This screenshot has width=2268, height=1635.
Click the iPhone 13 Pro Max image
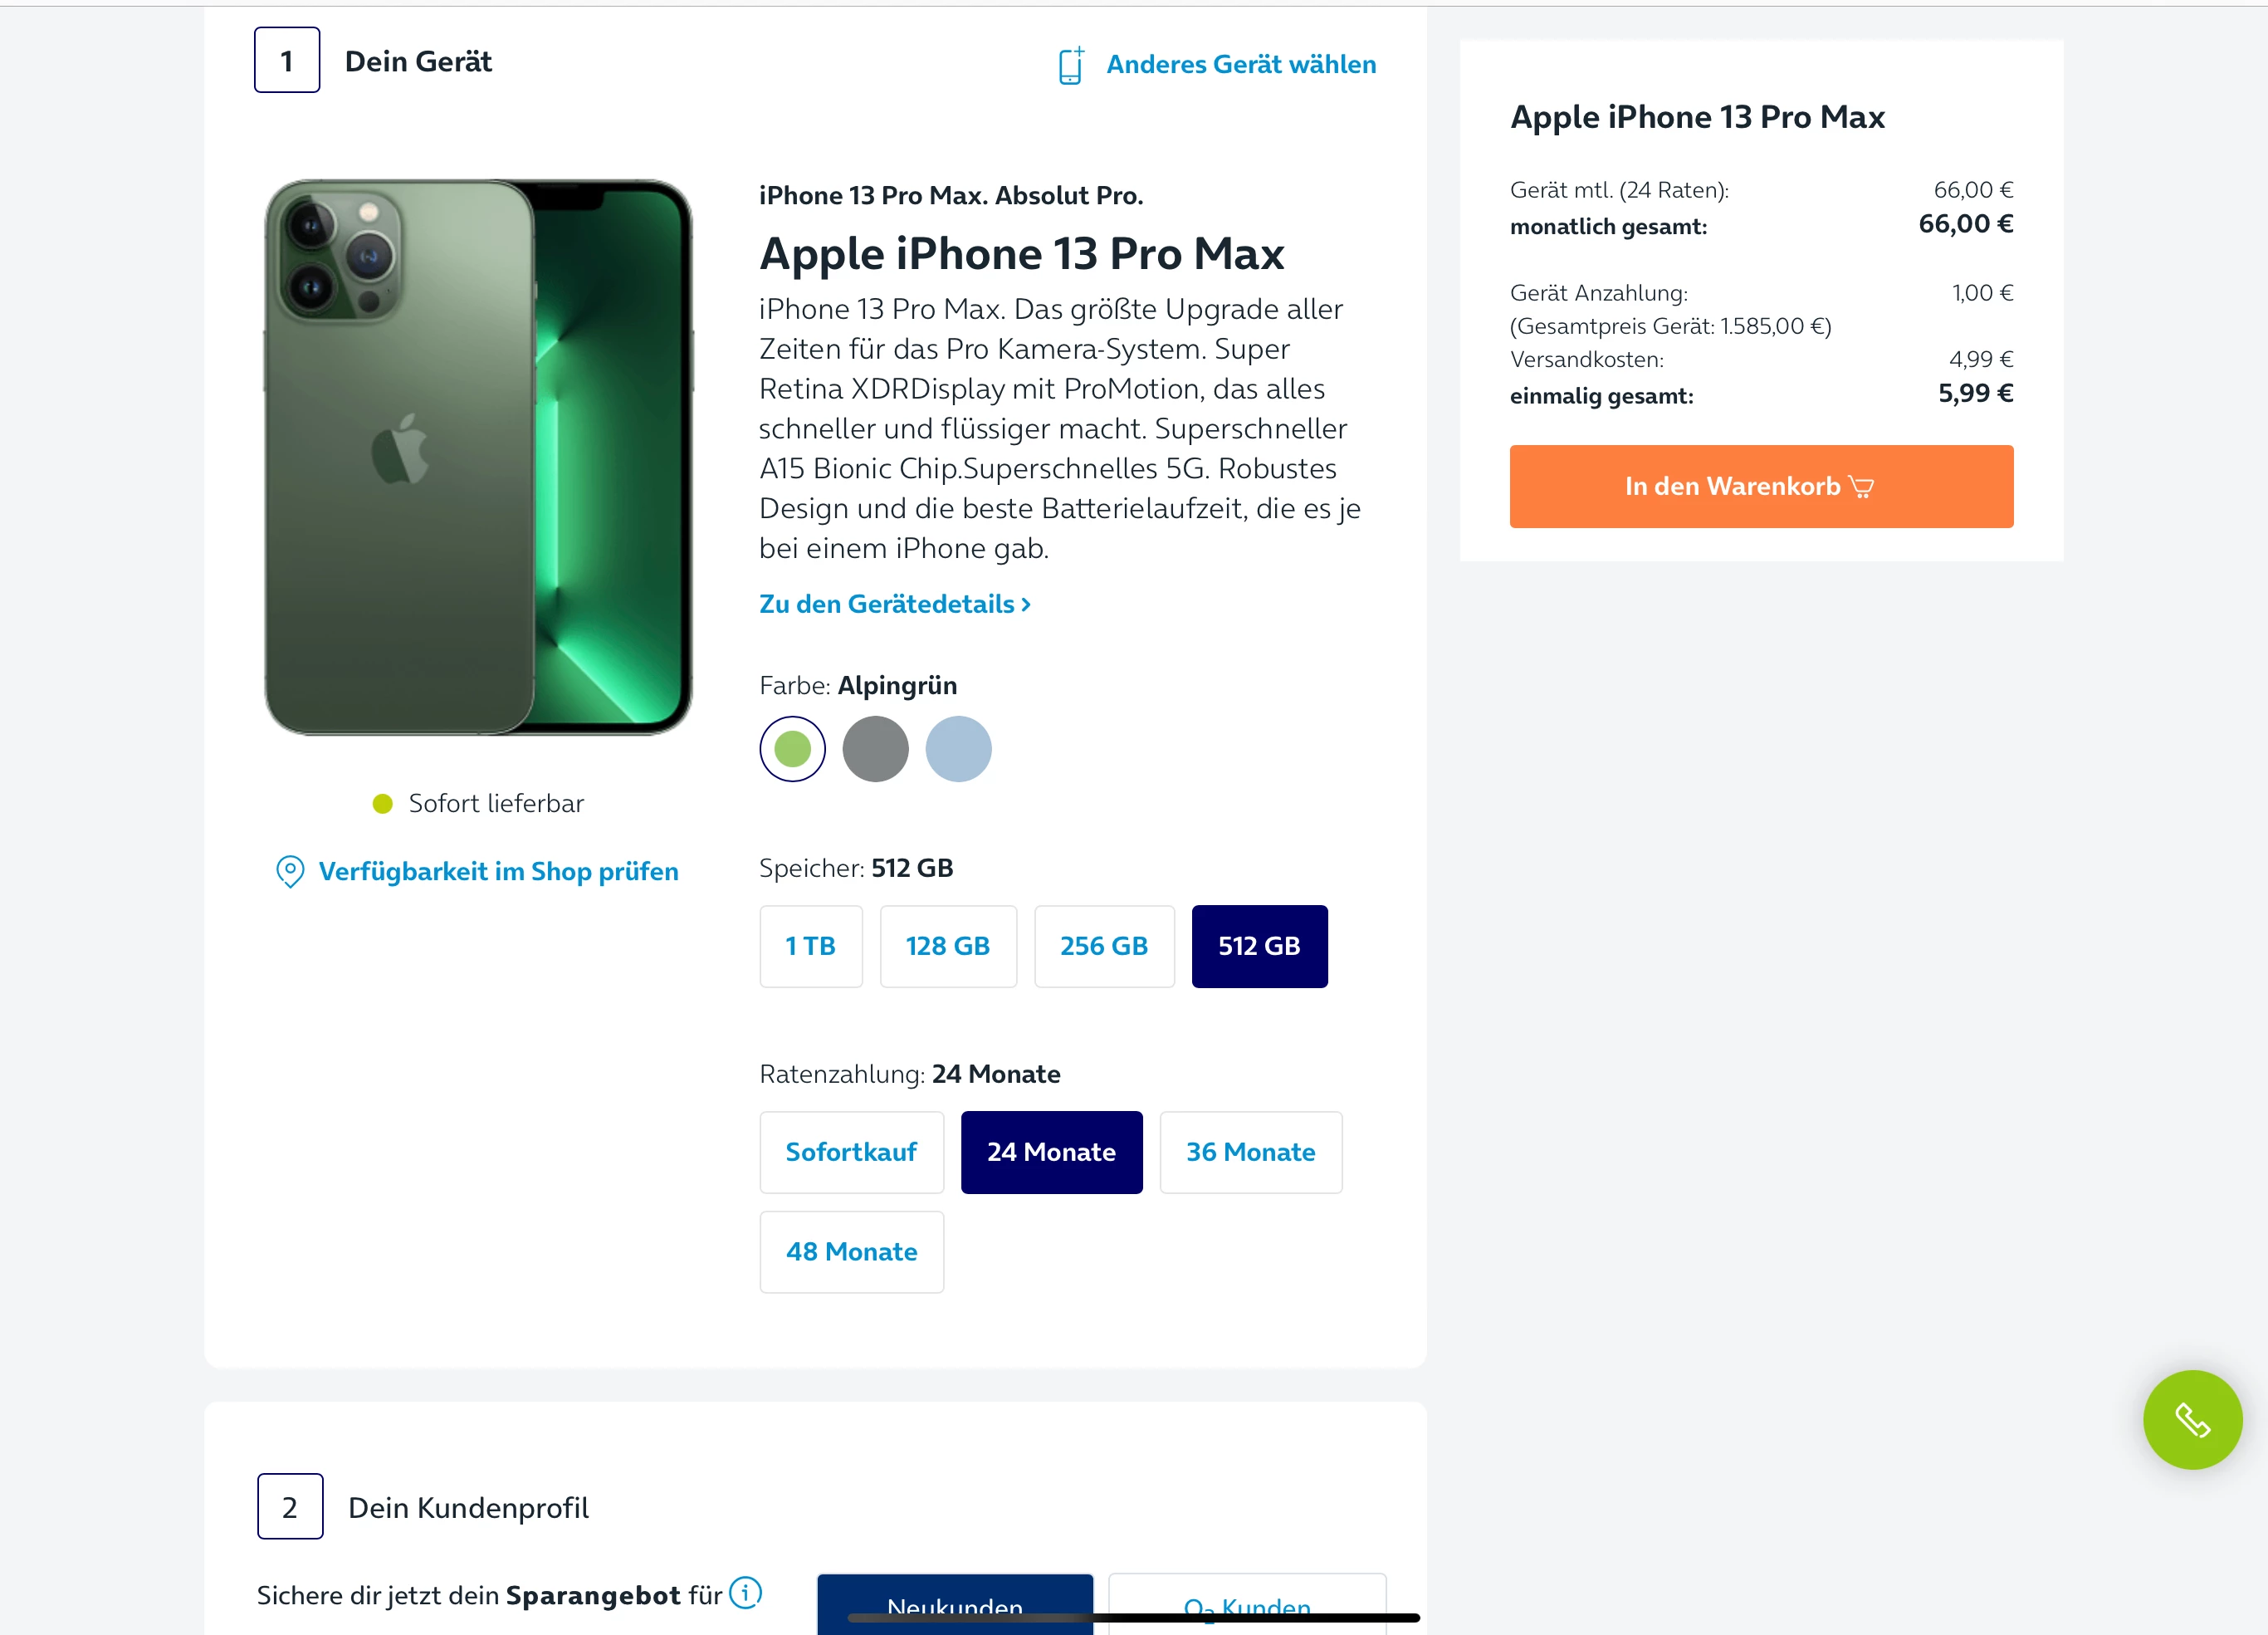click(x=478, y=458)
